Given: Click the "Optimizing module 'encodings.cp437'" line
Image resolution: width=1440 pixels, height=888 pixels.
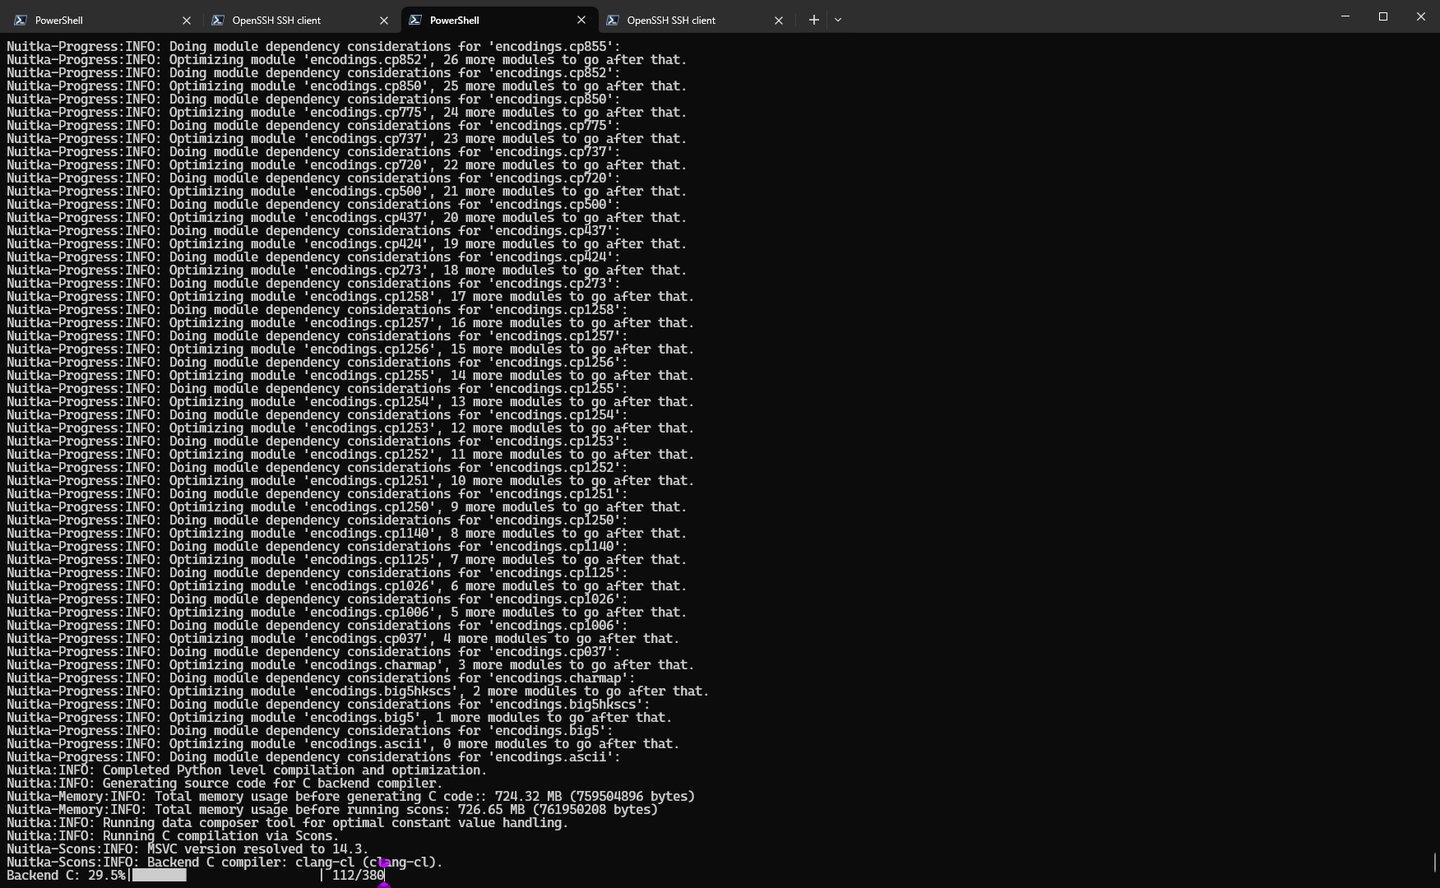Looking at the screenshot, I should click(346, 217).
